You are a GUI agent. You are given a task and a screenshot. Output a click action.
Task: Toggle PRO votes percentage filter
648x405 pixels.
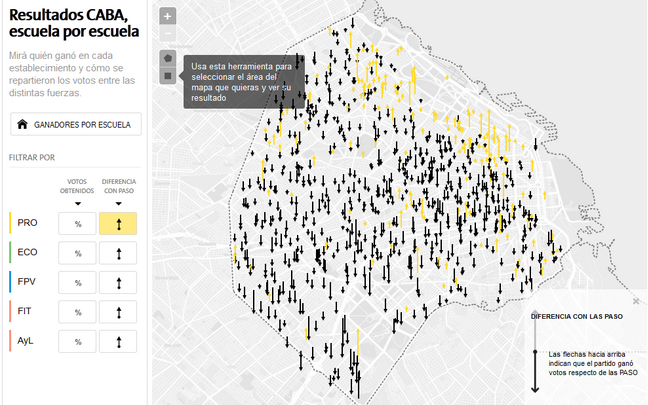click(77, 224)
